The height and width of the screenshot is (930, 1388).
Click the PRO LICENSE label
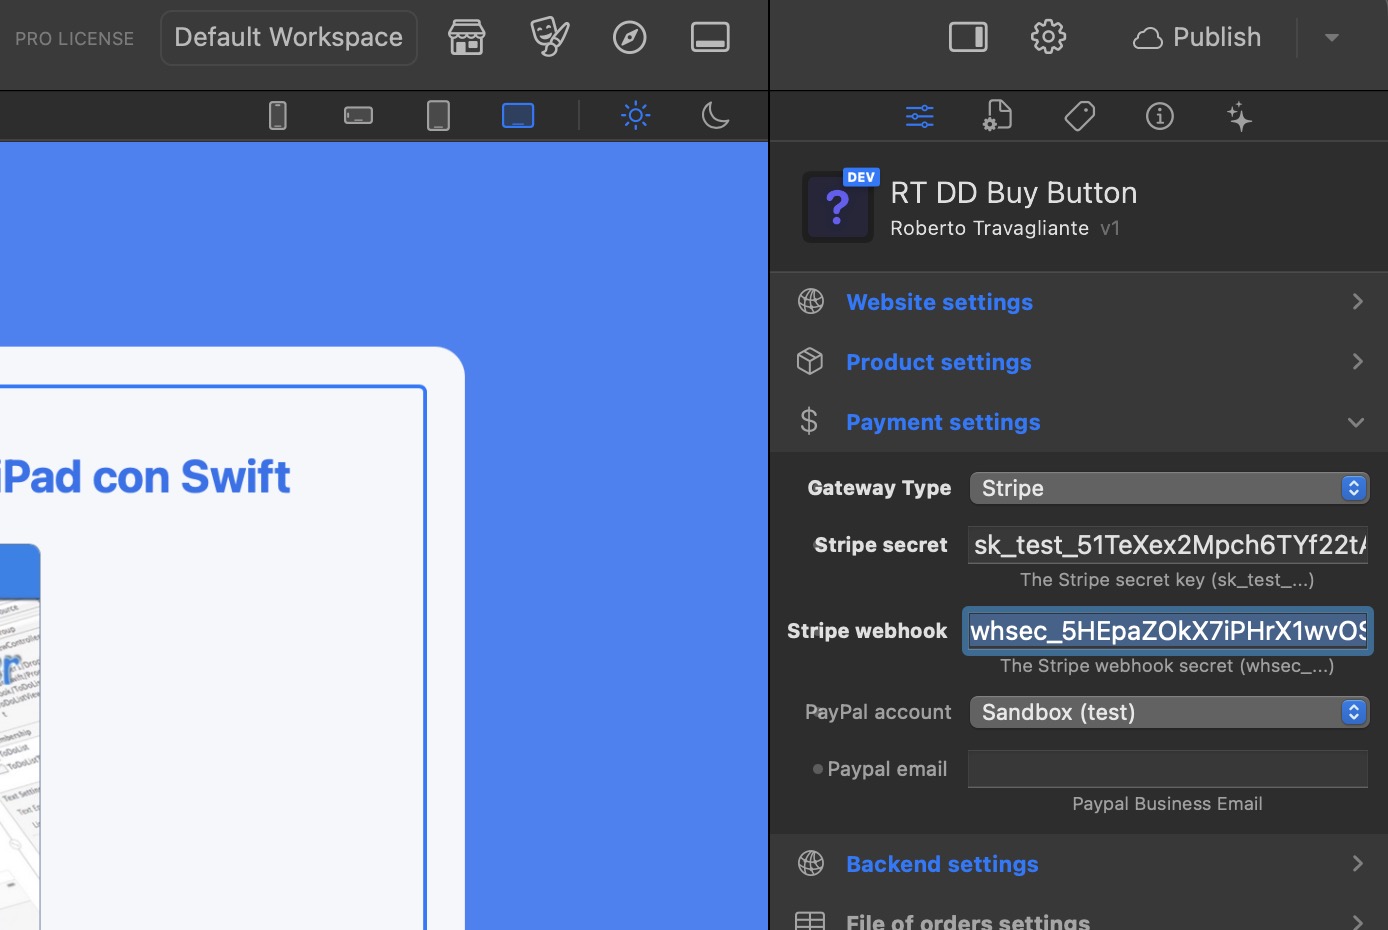[74, 39]
